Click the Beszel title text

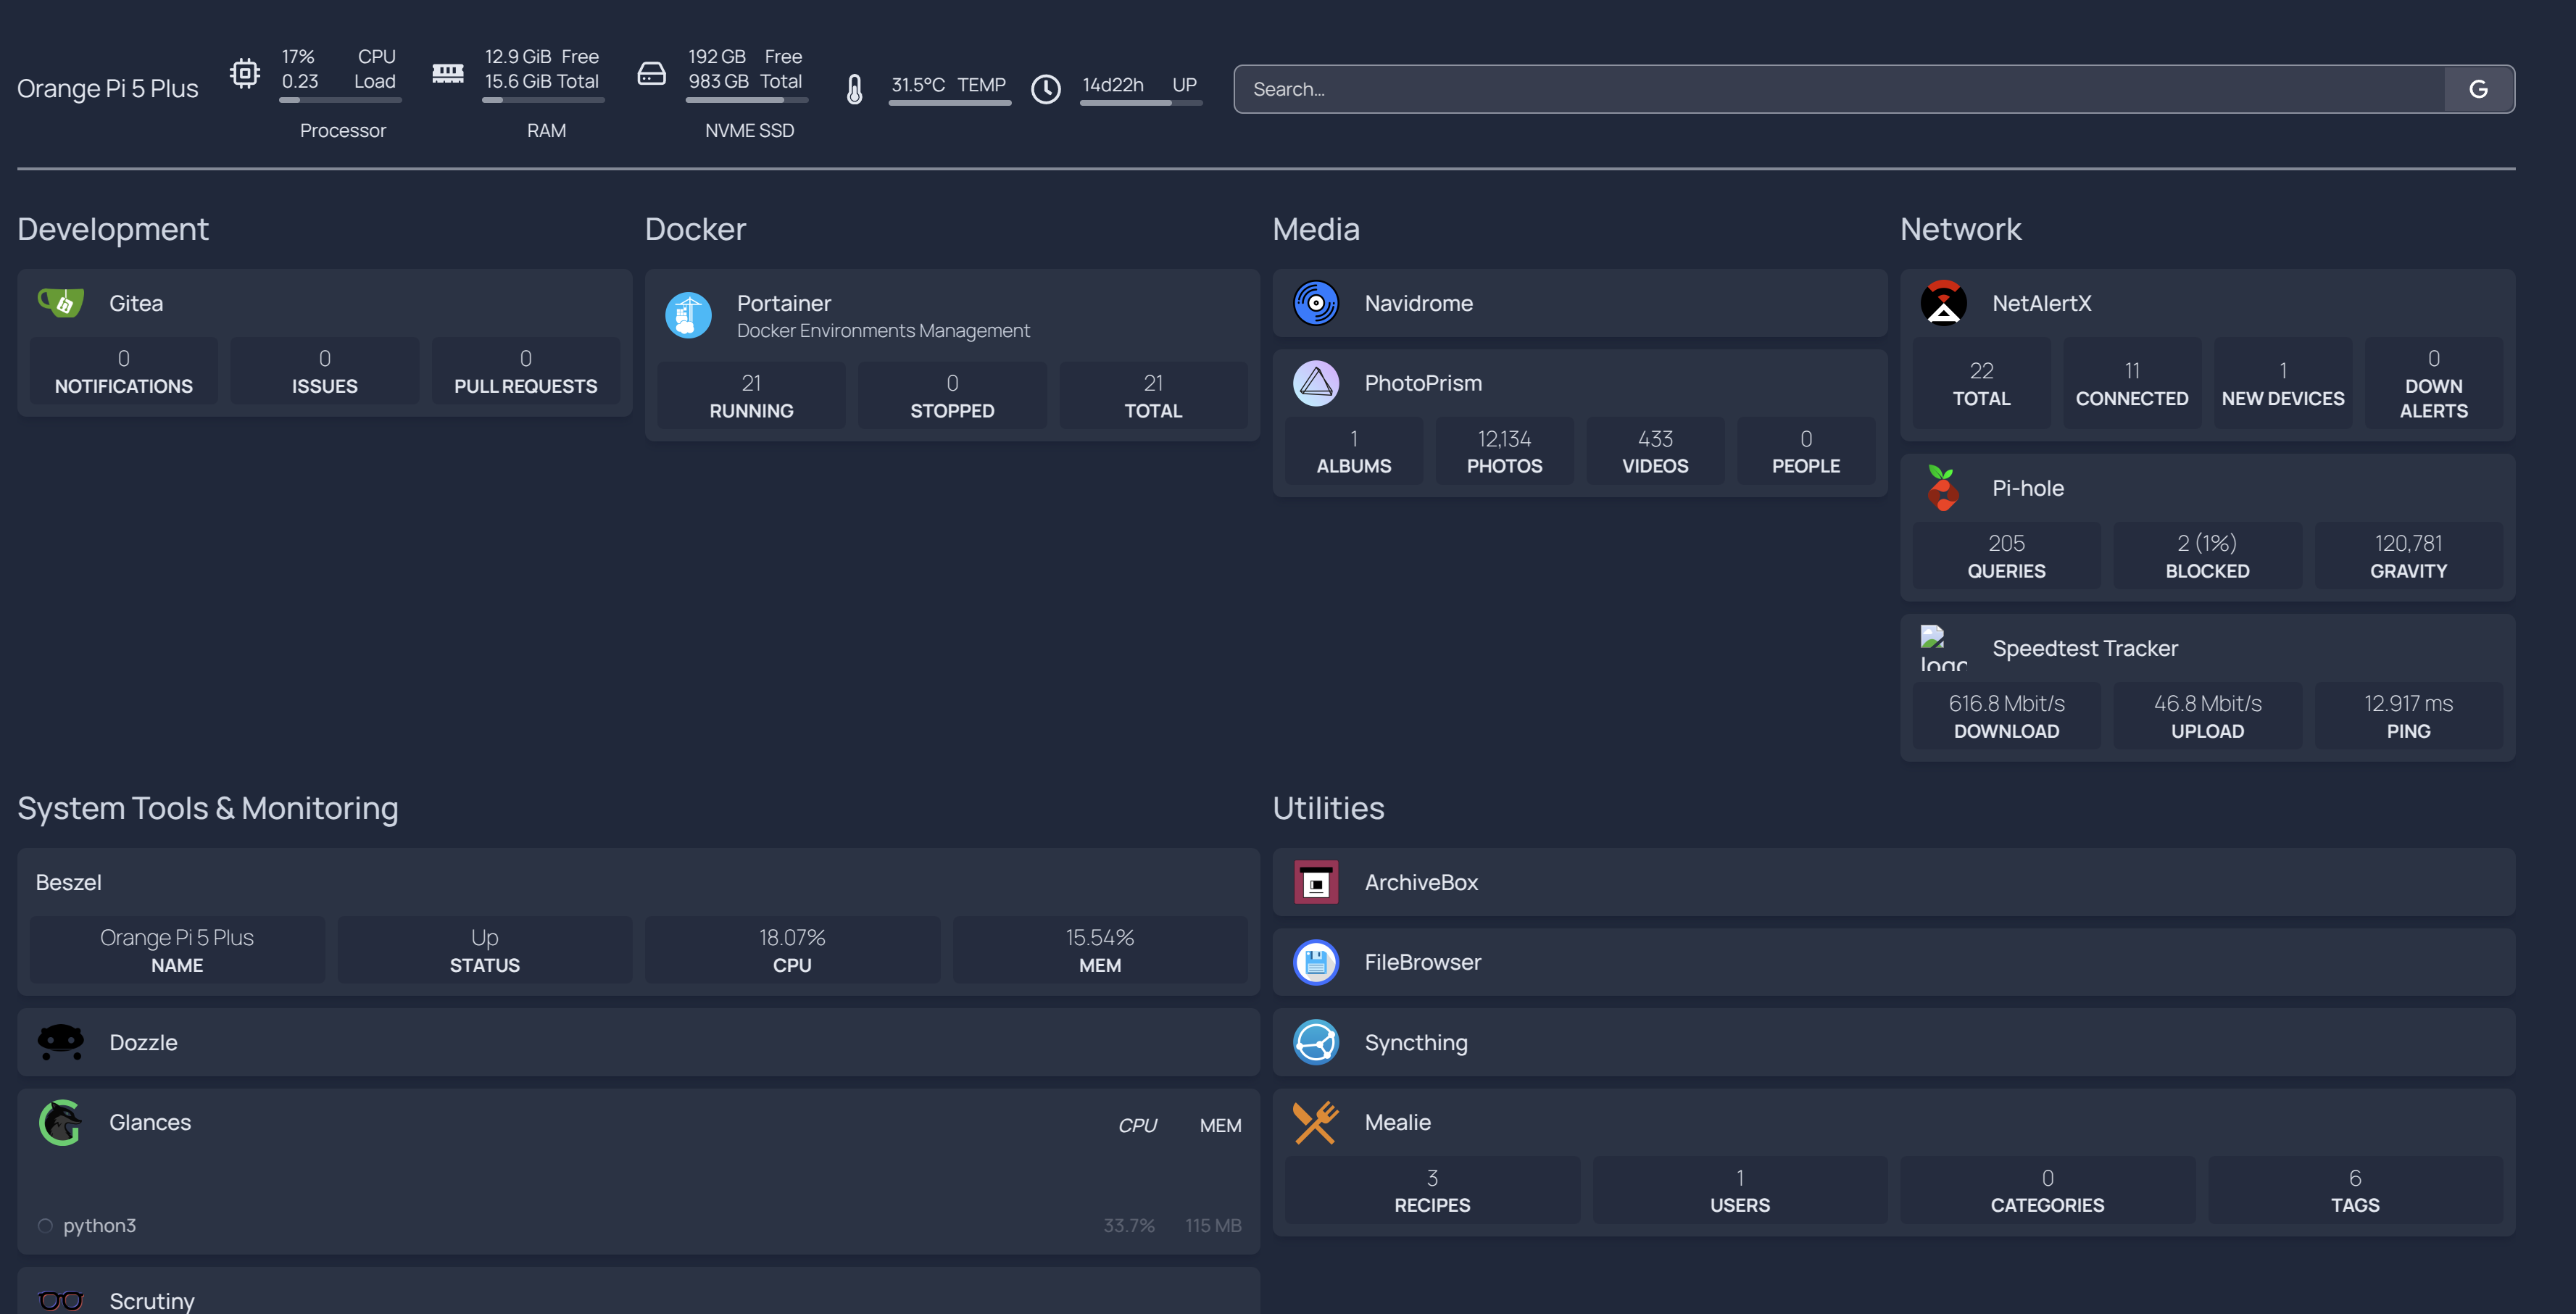pos(68,882)
